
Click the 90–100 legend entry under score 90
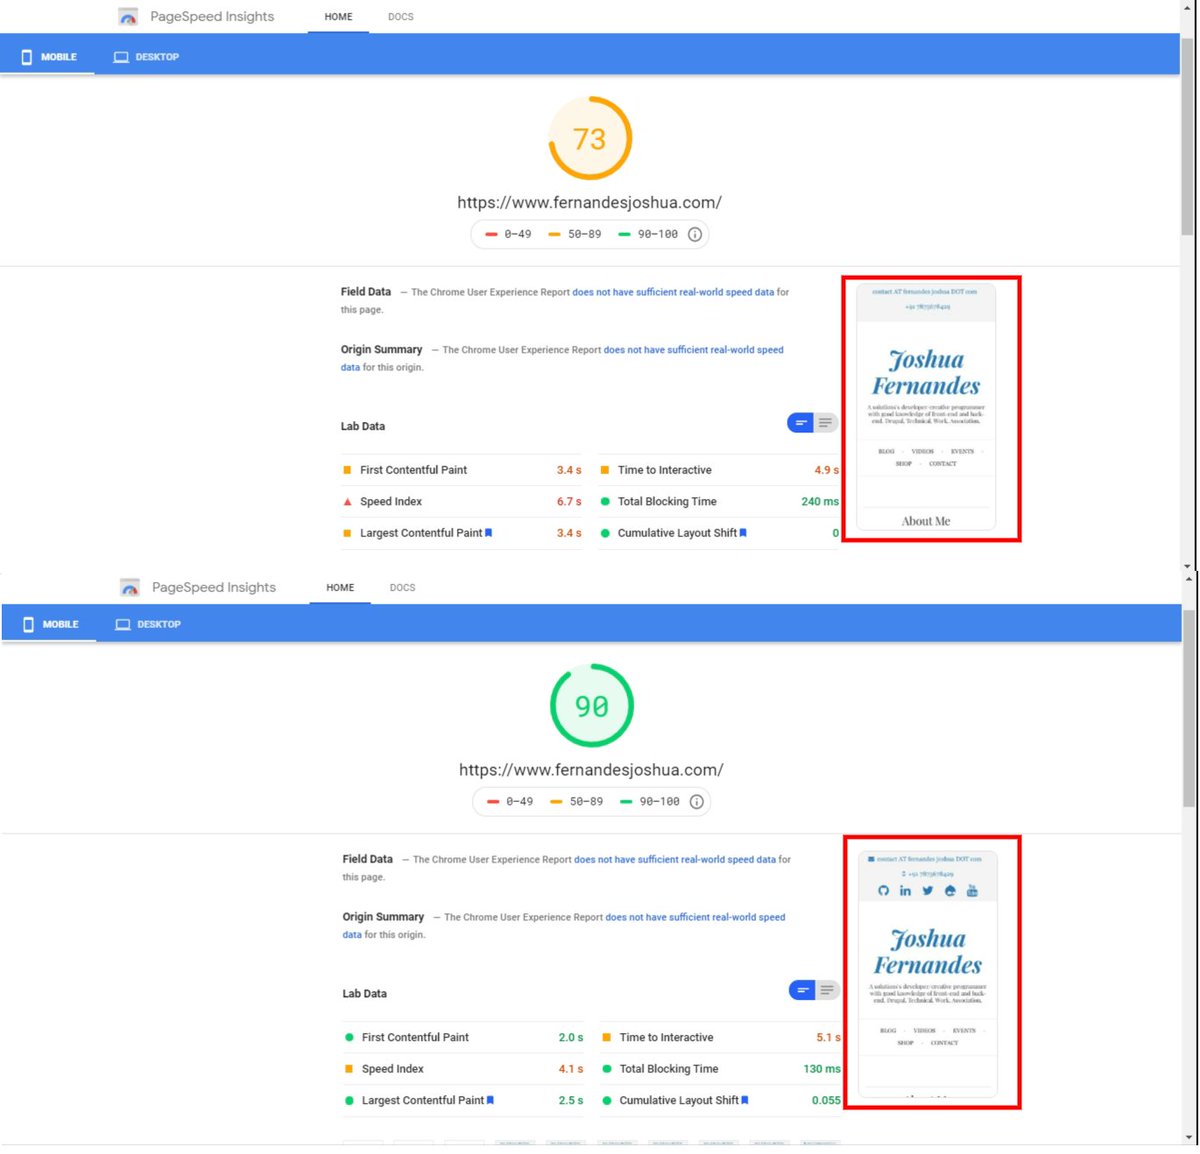pyautogui.click(x=649, y=801)
